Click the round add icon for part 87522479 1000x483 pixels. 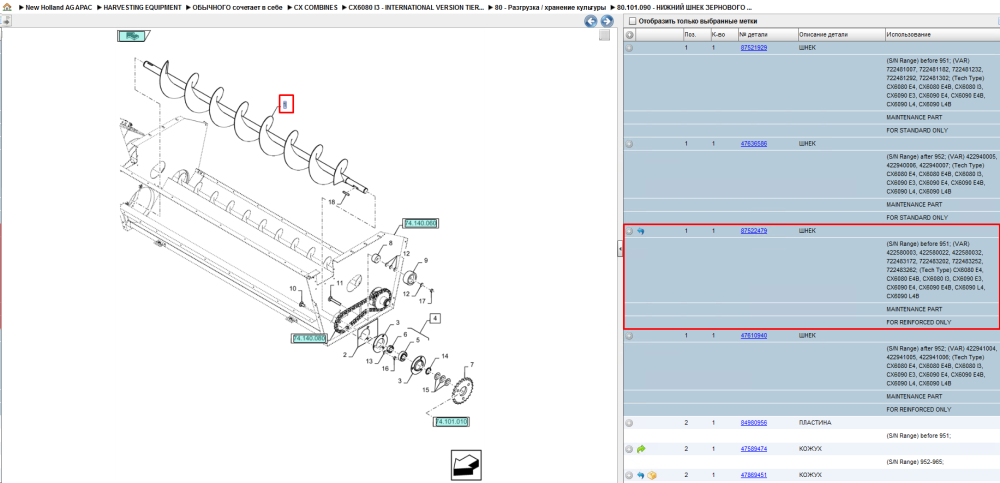pyautogui.click(x=629, y=231)
